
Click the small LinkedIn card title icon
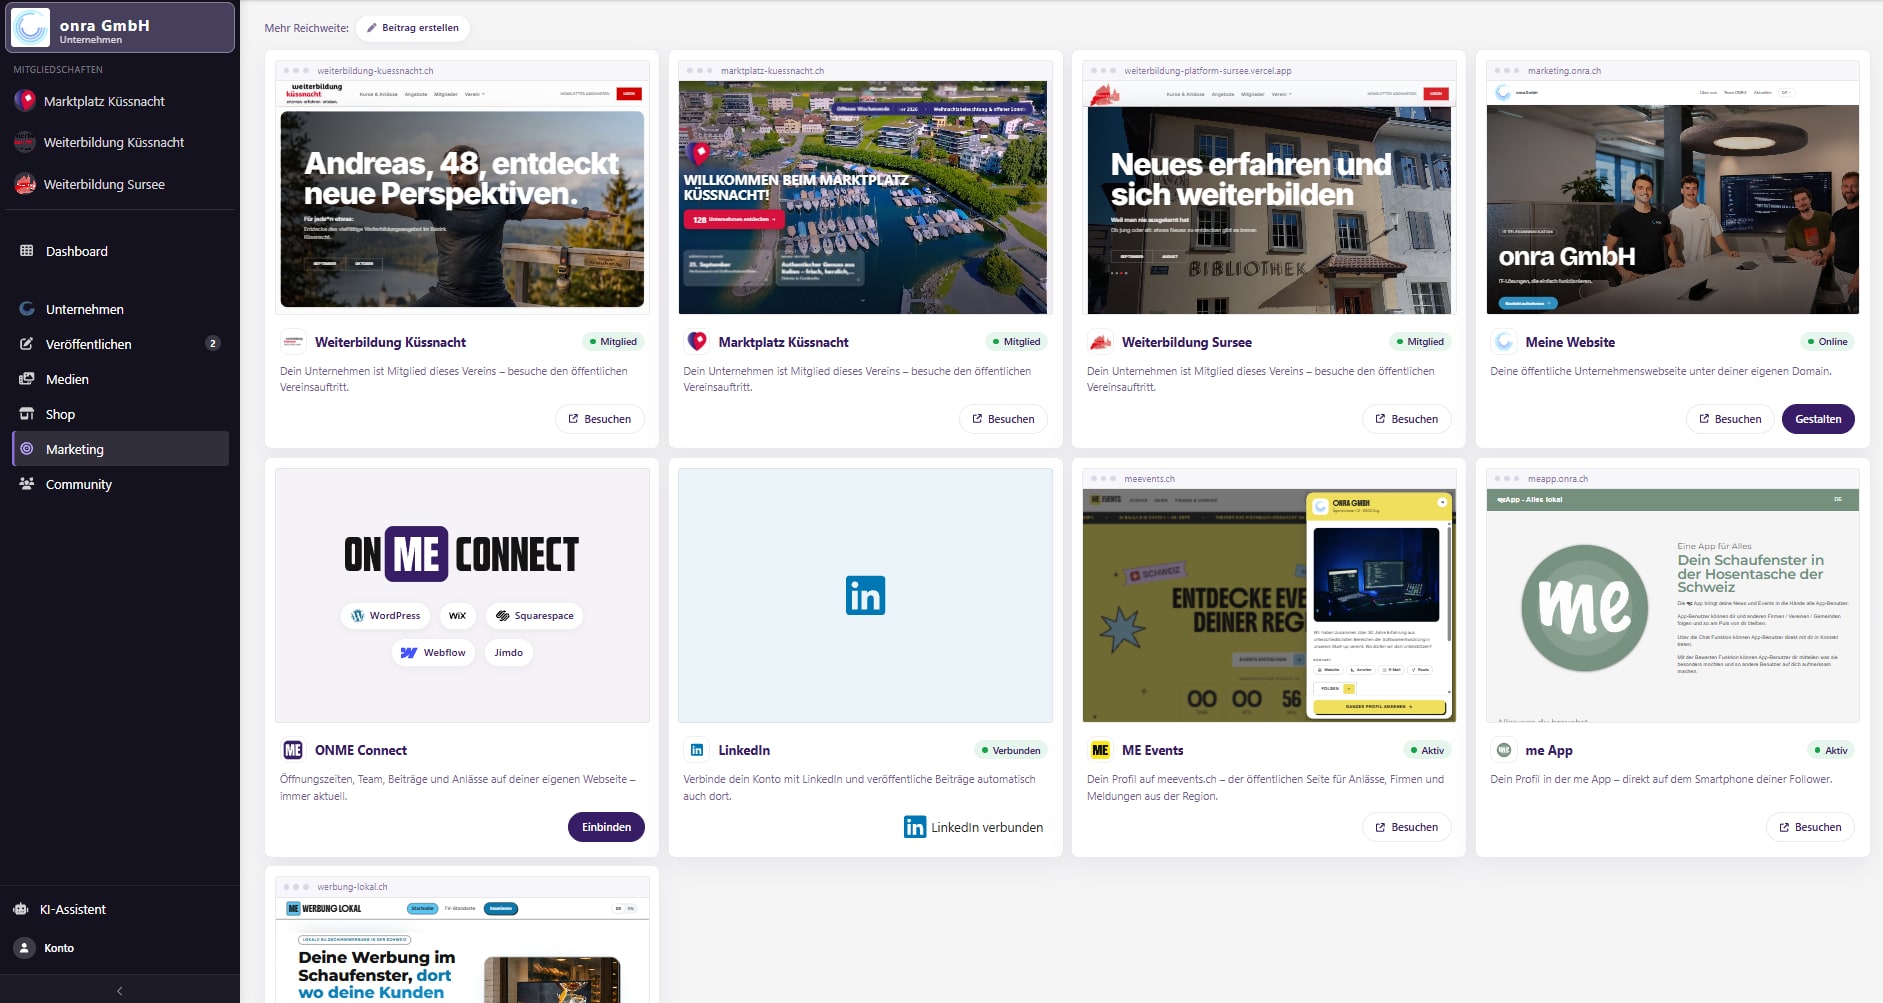pyautogui.click(x=697, y=750)
